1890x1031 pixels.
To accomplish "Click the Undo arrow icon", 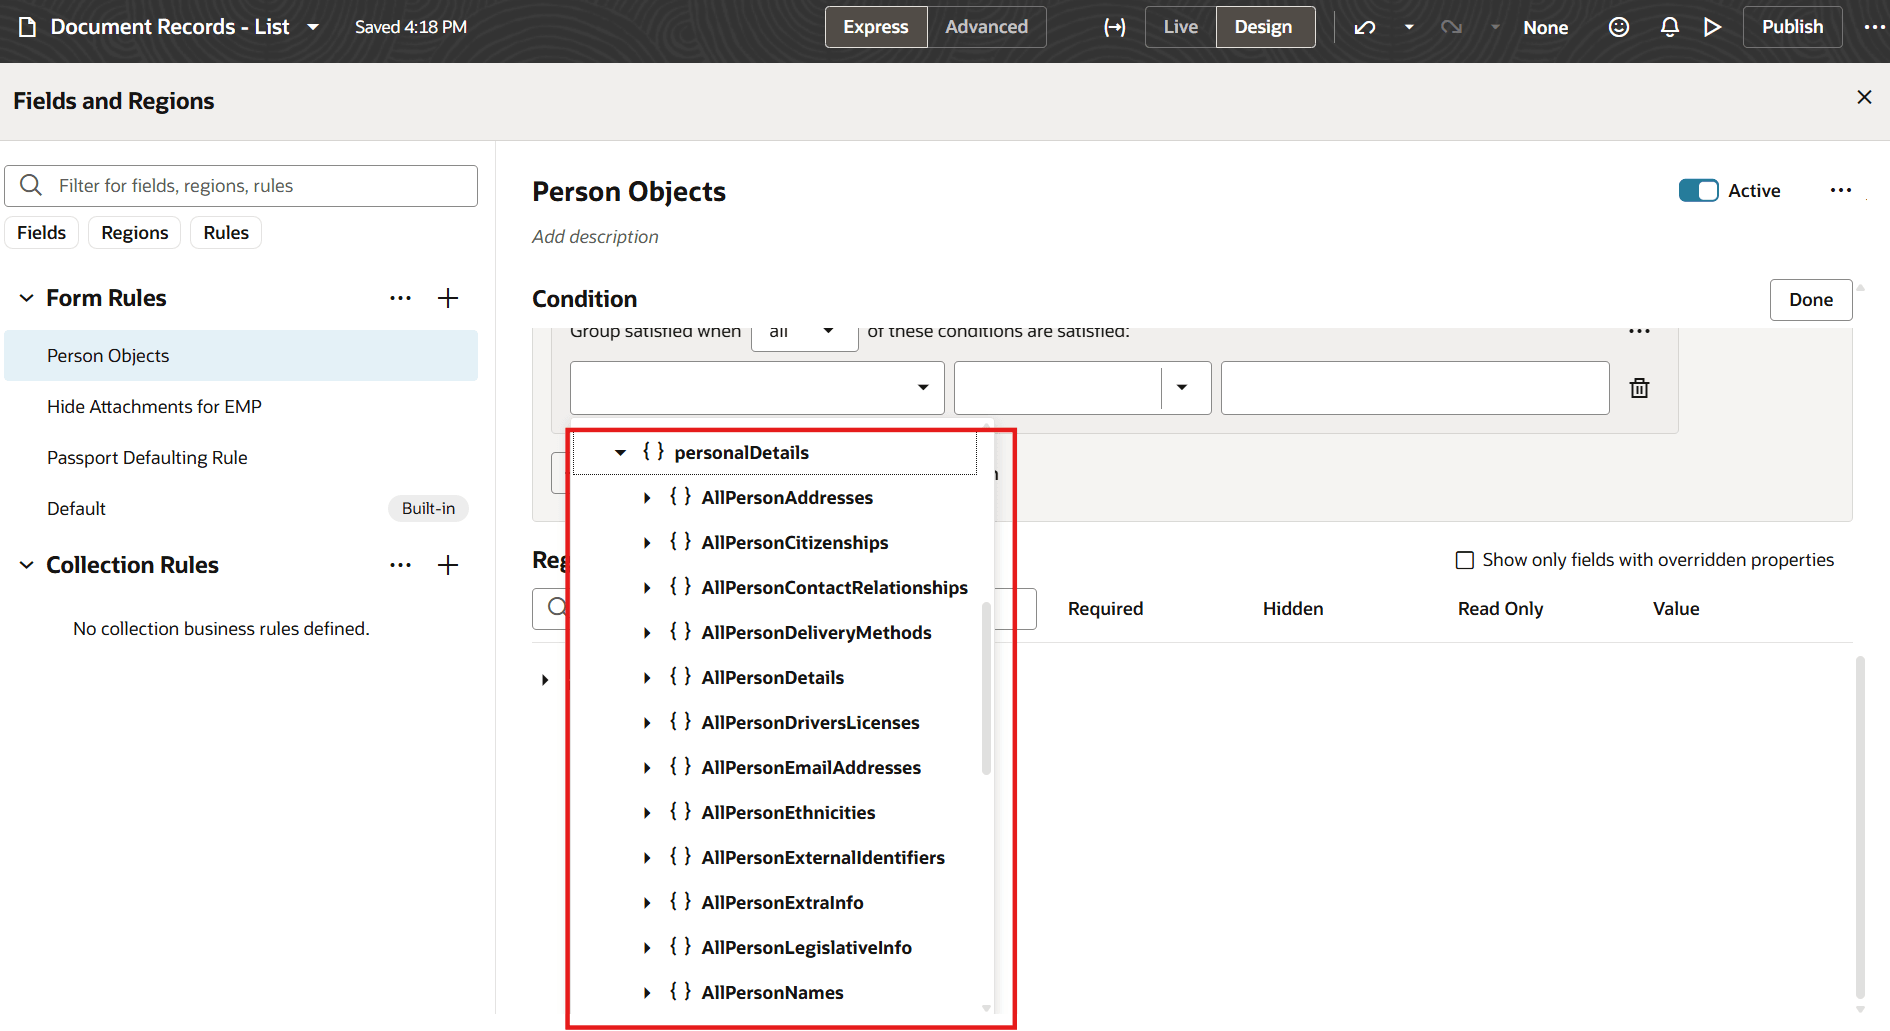I will pyautogui.click(x=1365, y=27).
